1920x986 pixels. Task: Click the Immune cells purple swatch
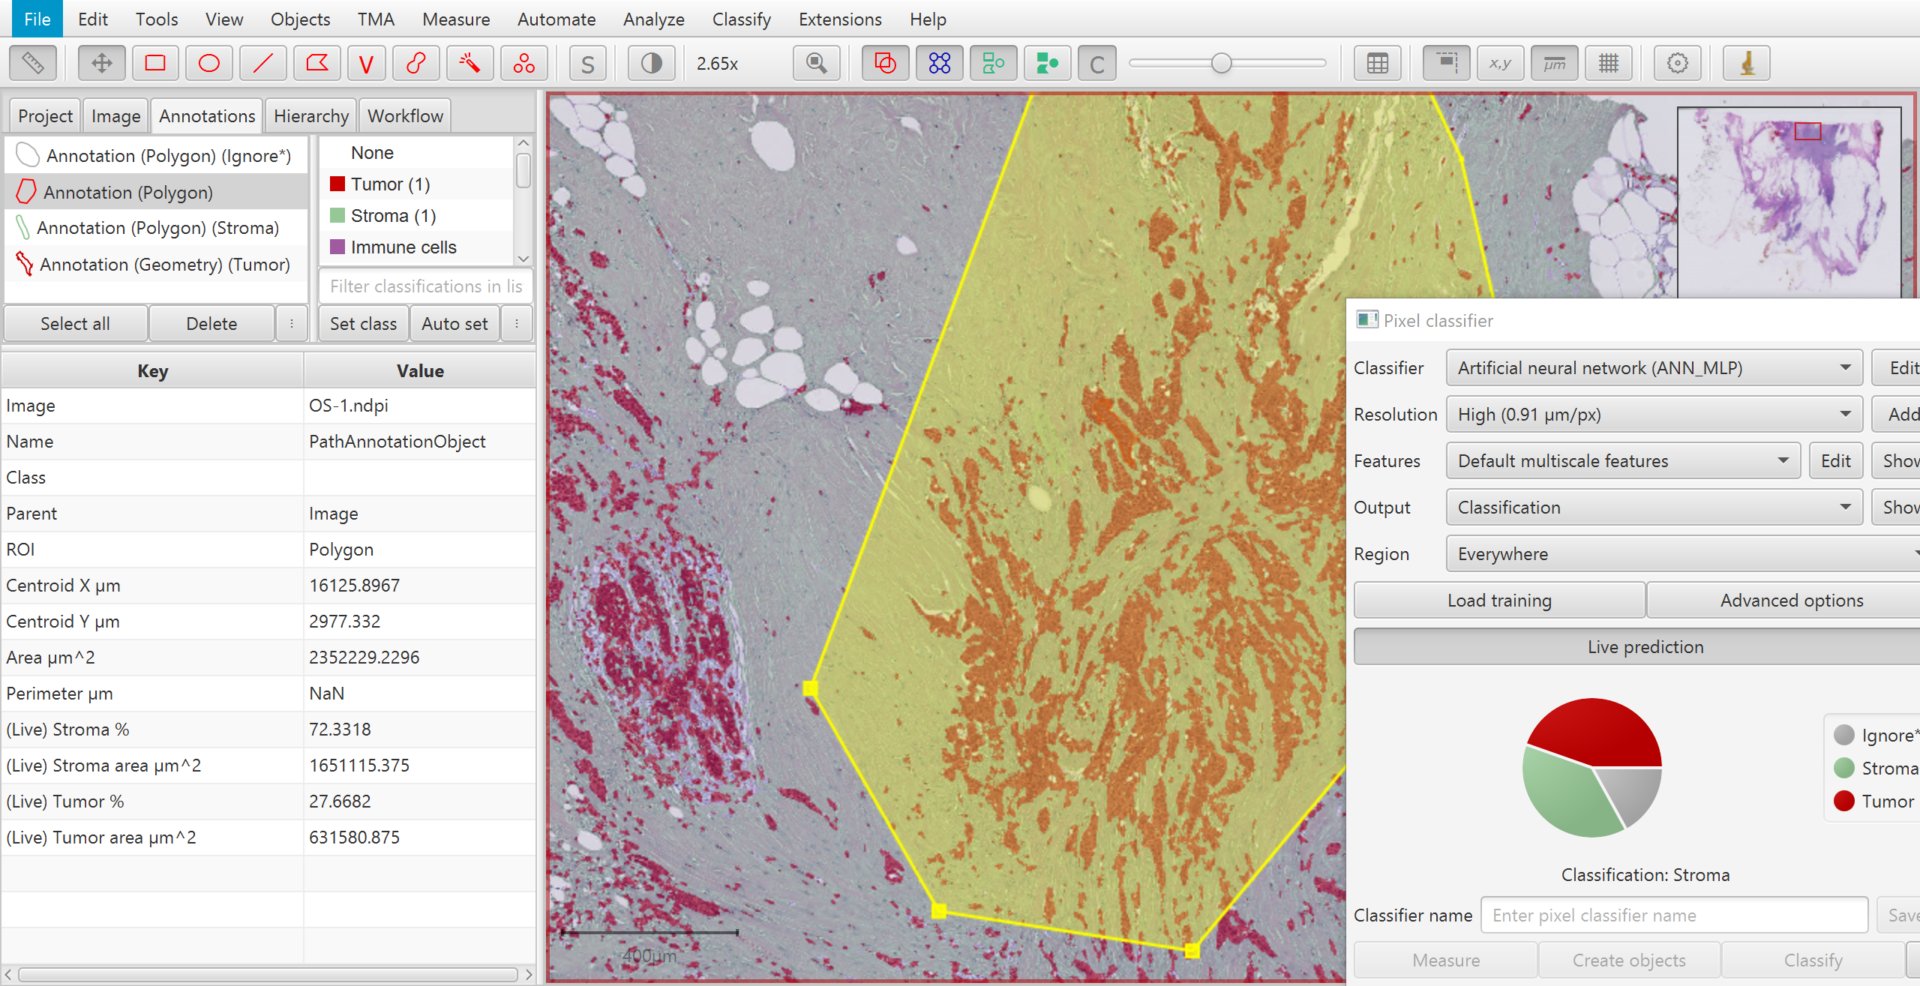click(x=338, y=247)
